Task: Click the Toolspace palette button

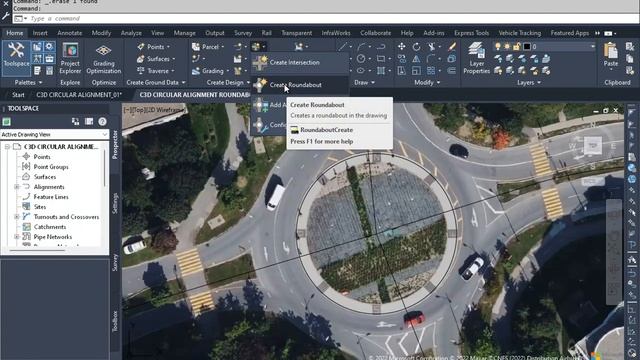Action: tap(16, 57)
